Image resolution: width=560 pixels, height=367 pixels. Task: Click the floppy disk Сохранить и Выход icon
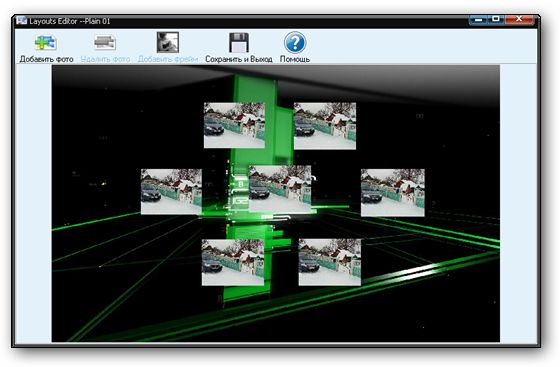[x=239, y=42]
